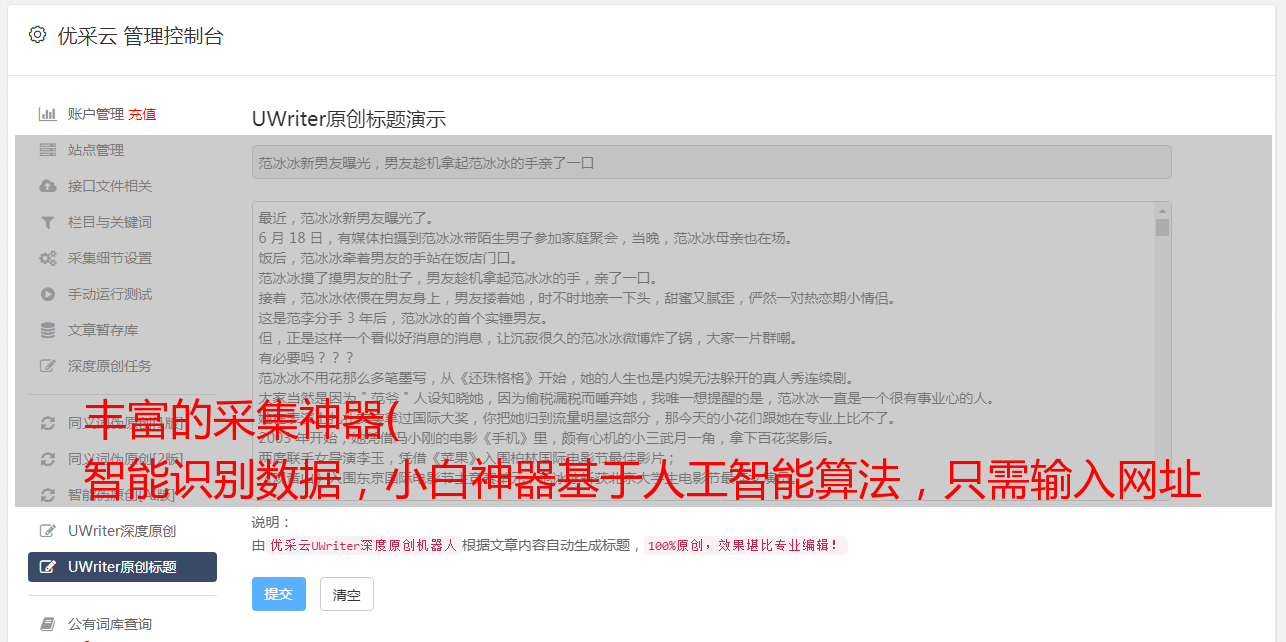Click the 清空 button

pyautogui.click(x=347, y=594)
